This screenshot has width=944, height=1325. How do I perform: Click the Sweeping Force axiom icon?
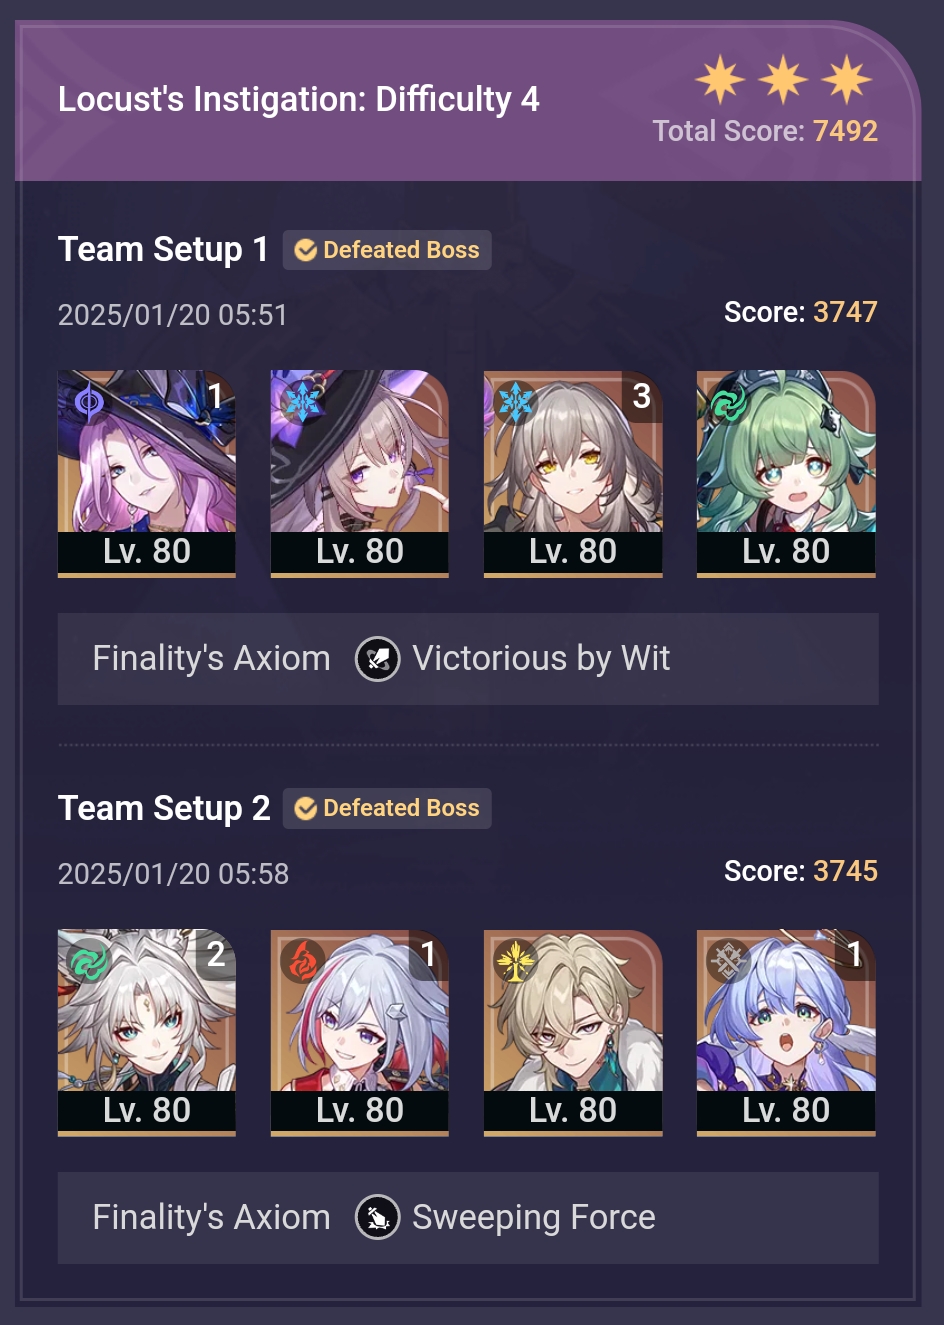[x=378, y=1218]
